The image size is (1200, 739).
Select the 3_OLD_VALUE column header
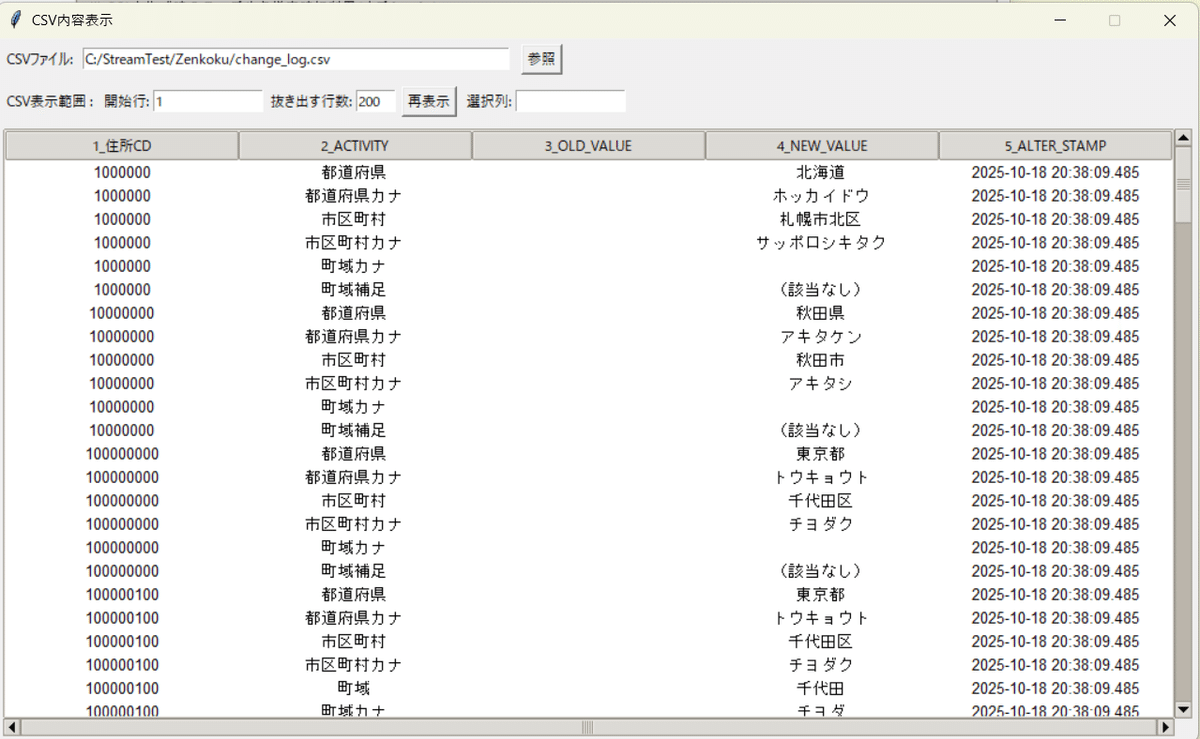point(587,145)
